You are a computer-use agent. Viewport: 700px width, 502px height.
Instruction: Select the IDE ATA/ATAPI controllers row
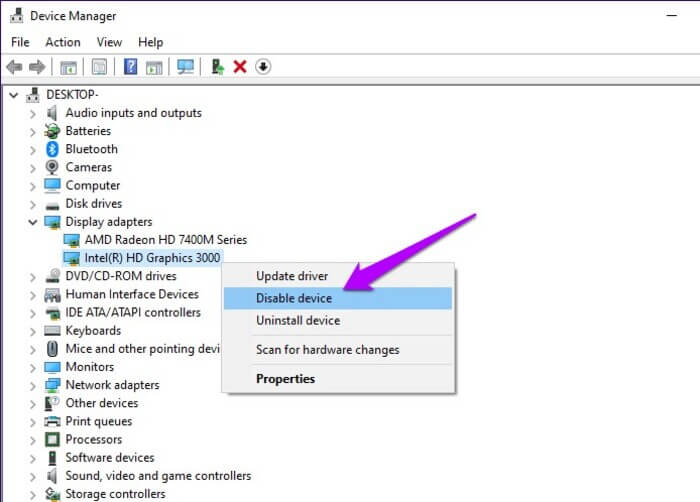tap(133, 313)
